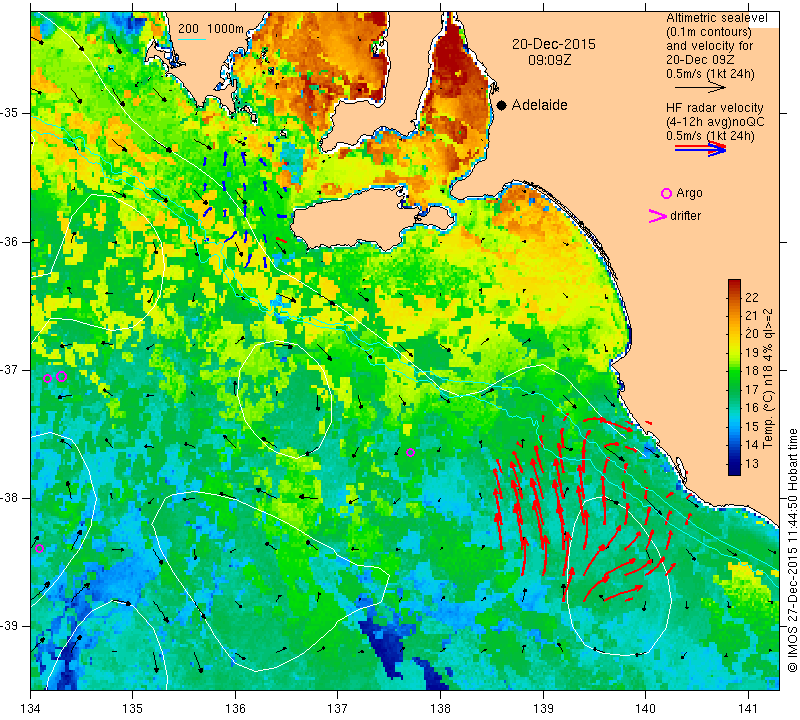Click the magenta Argo circle in the legend
The height and width of the screenshot is (720, 800).
coord(666,193)
